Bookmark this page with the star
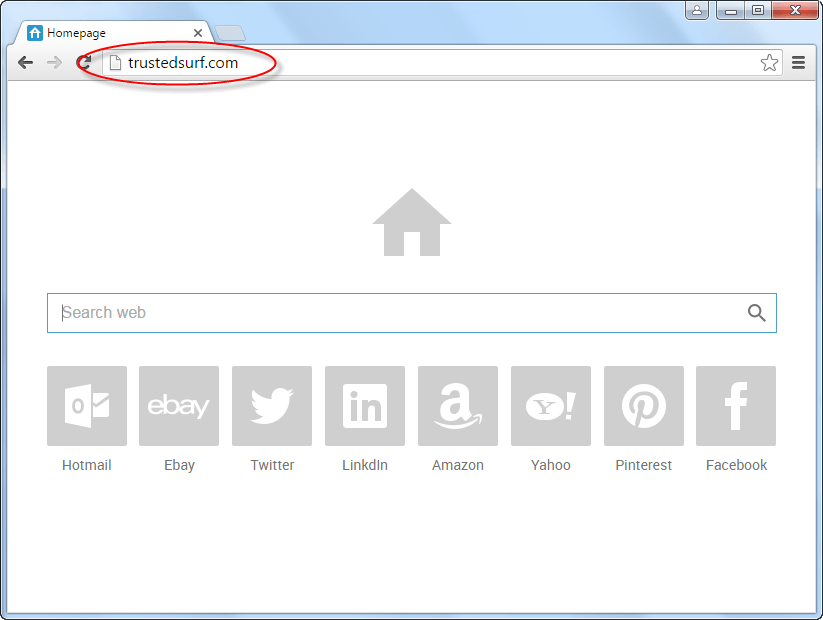Image resolution: width=823 pixels, height=620 pixels. (x=769, y=63)
